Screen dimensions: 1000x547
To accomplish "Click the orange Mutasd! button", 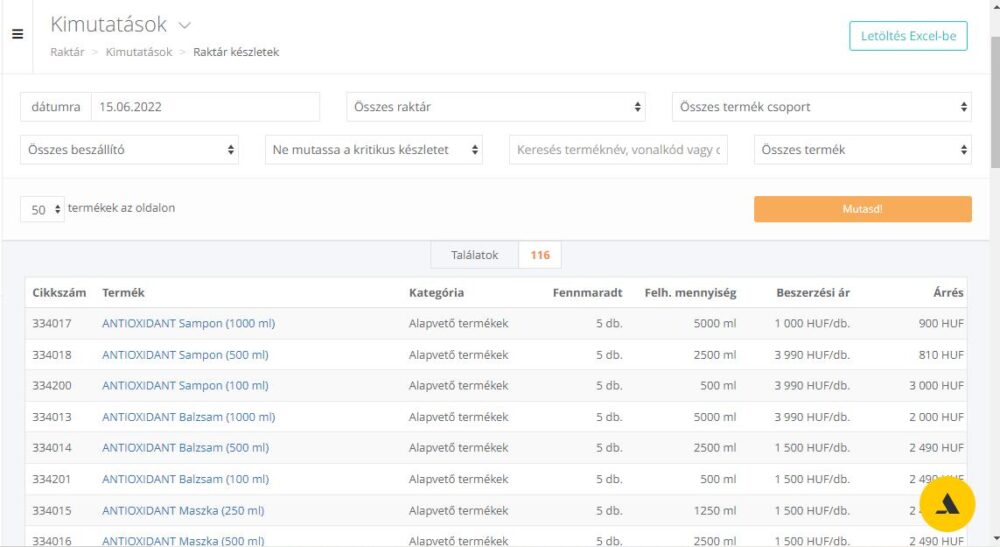I will (862, 209).
